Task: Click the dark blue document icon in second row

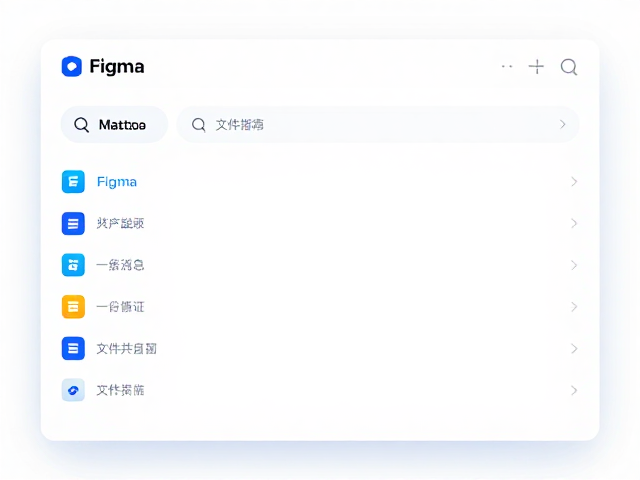Action: pos(73,224)
